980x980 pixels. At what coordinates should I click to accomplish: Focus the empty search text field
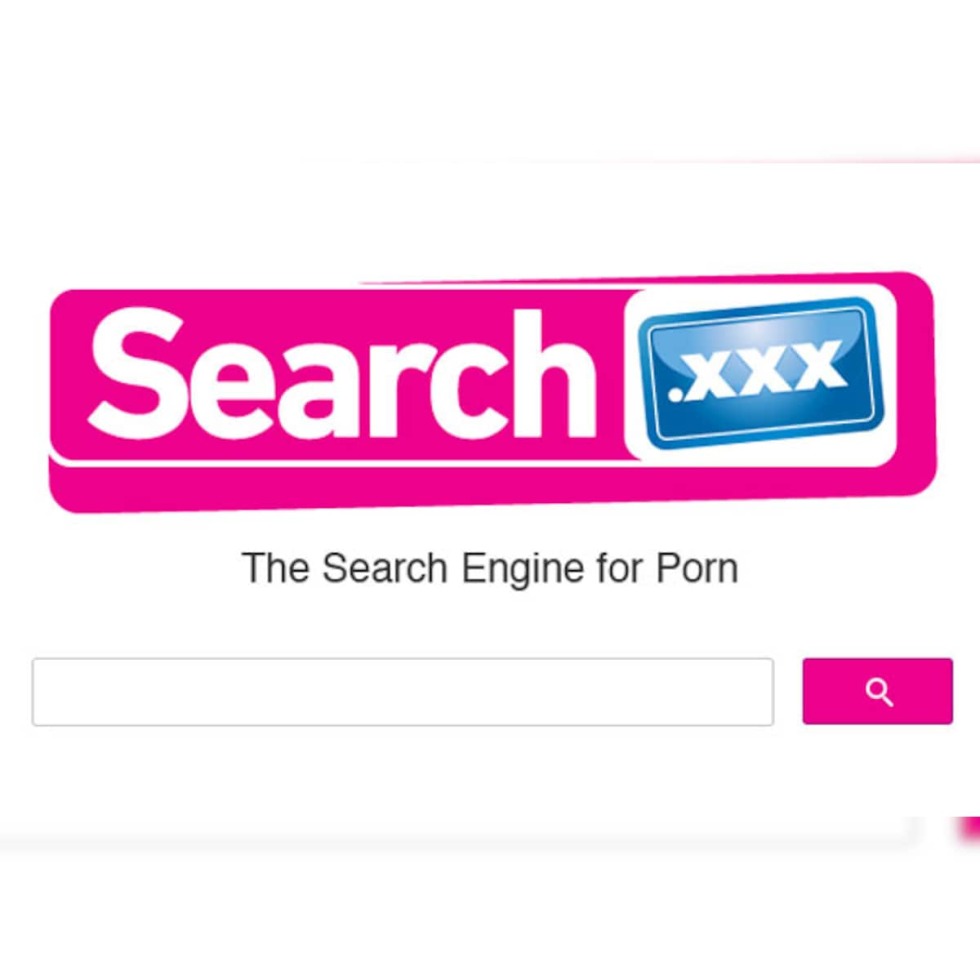[402, 692]
